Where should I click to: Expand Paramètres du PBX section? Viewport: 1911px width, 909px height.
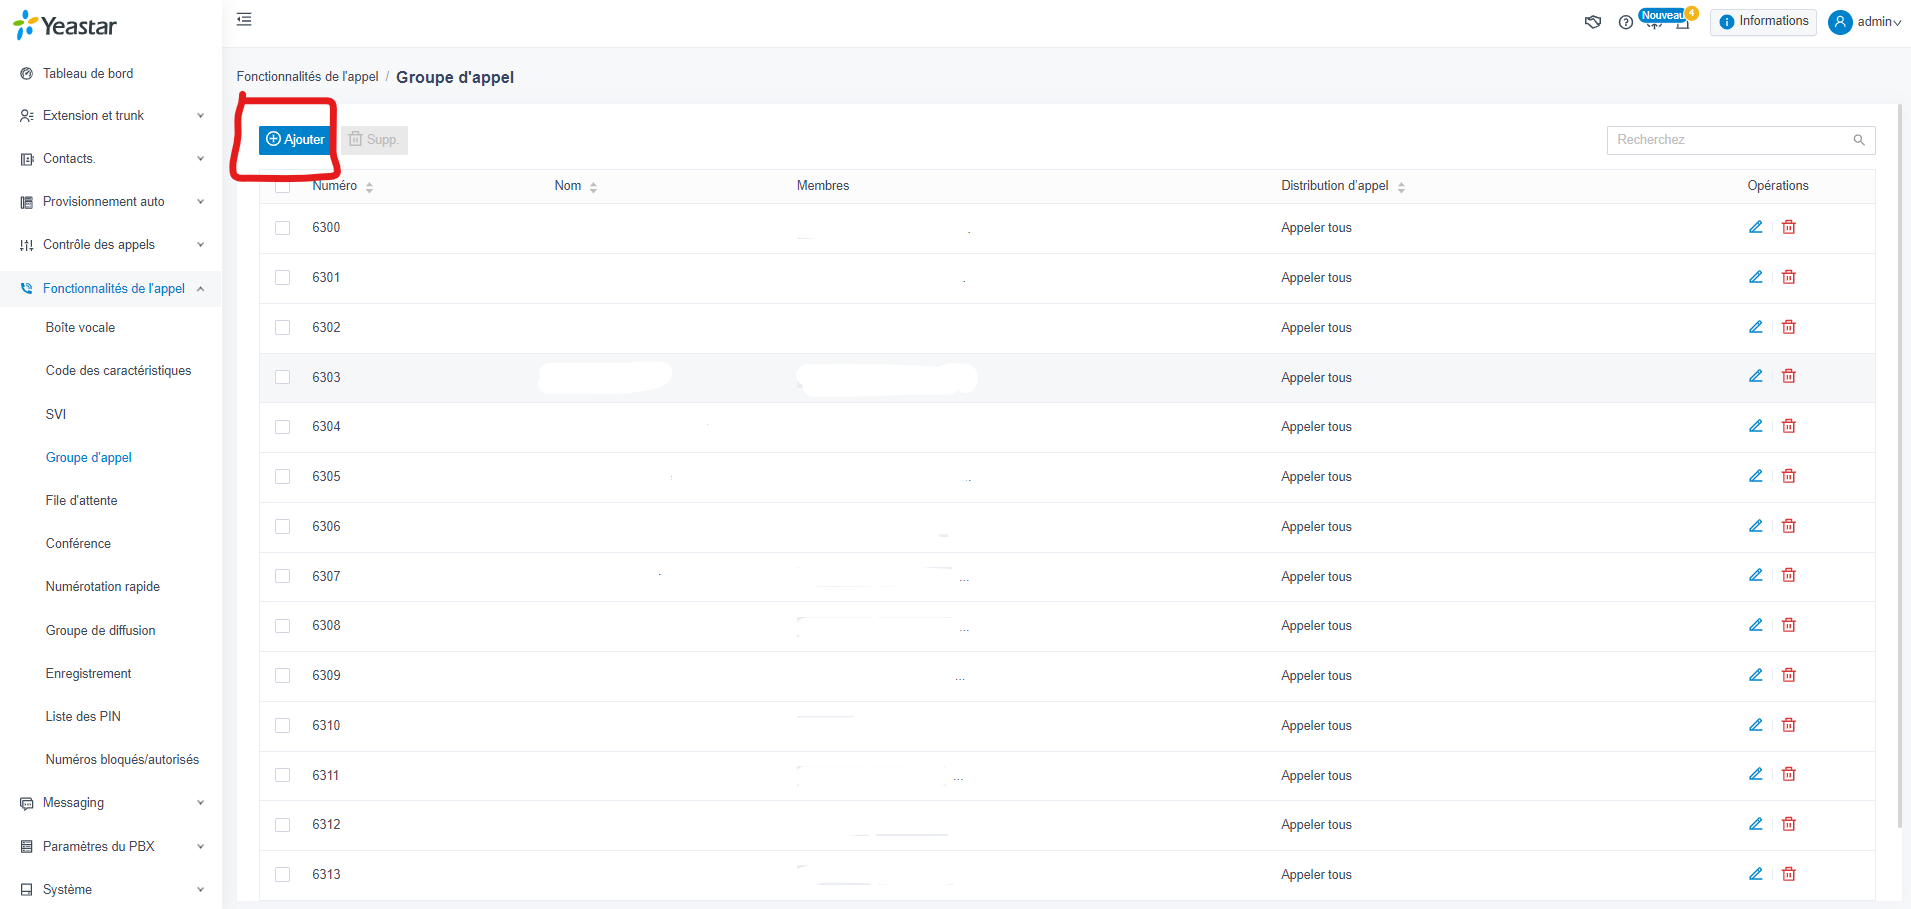coord(111,847)
